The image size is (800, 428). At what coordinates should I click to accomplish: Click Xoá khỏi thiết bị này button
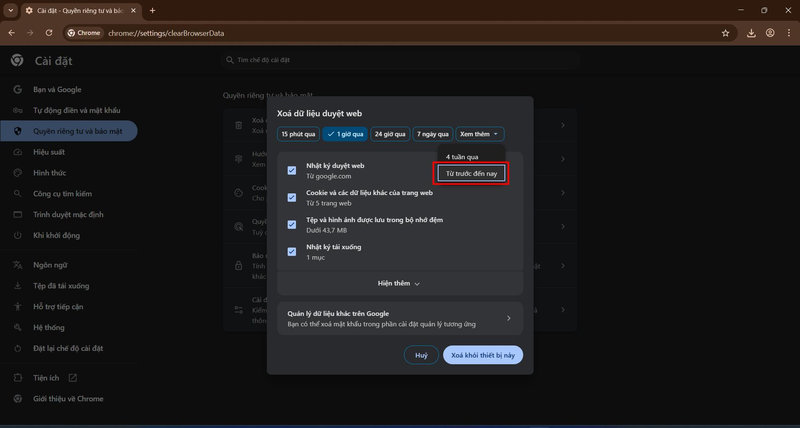pyautogui.click(x=483, y=355)
